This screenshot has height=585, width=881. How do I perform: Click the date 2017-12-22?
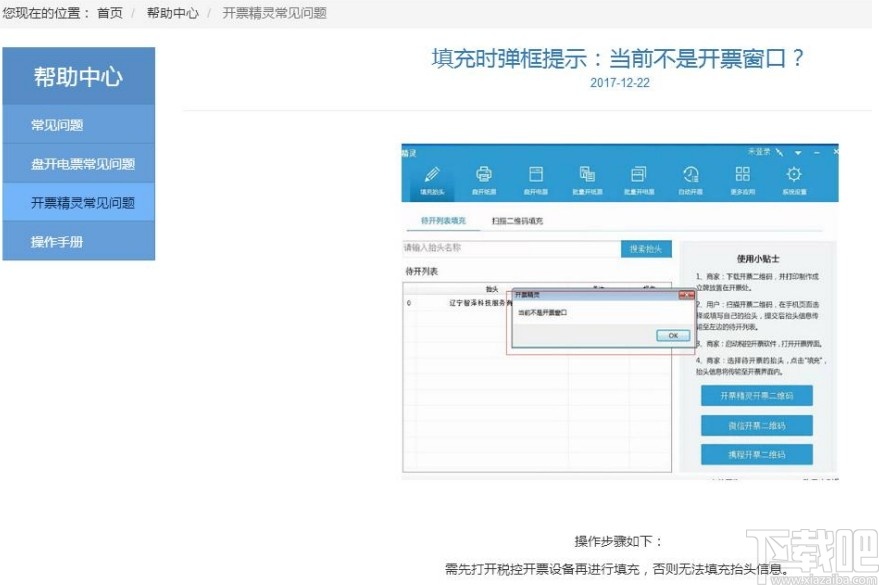click(620, 83)
